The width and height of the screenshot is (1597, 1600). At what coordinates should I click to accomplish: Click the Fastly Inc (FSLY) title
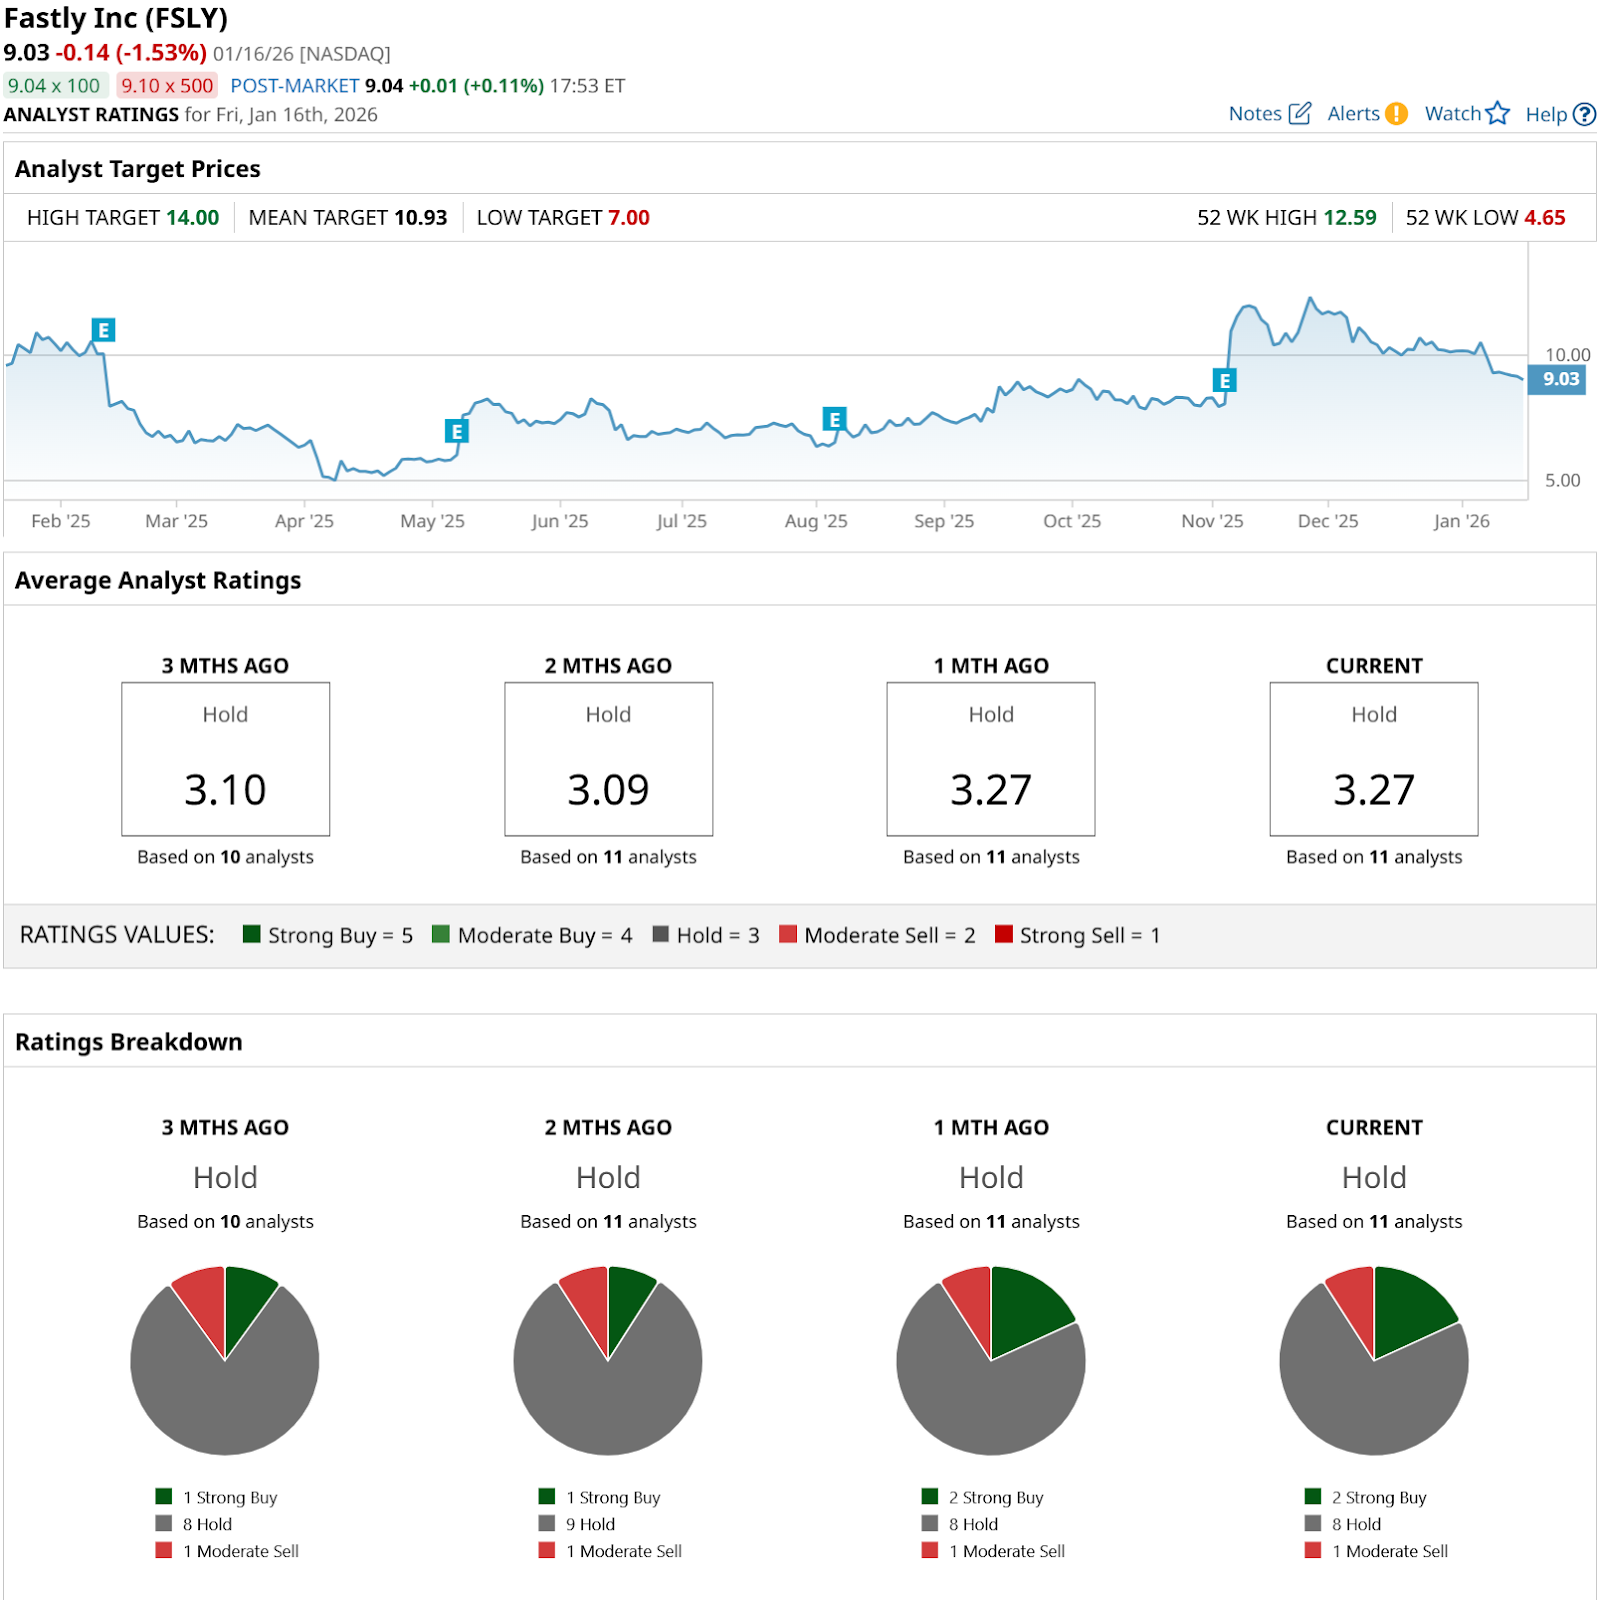(116, 18)
